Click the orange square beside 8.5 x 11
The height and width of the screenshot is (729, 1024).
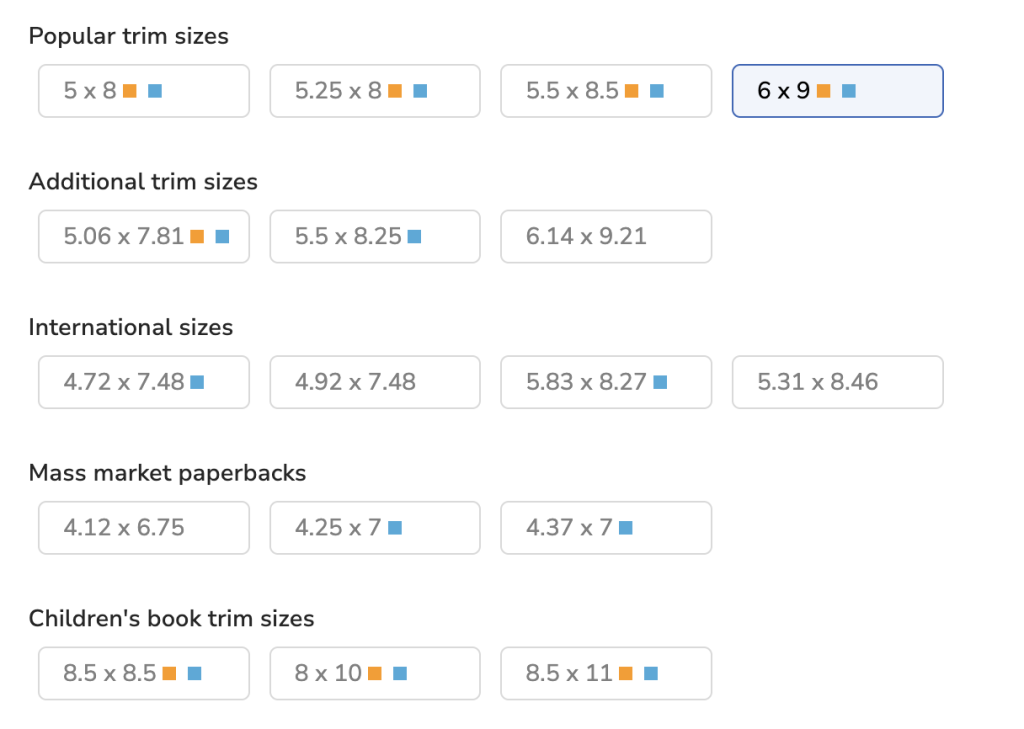[x=626, y=674]
